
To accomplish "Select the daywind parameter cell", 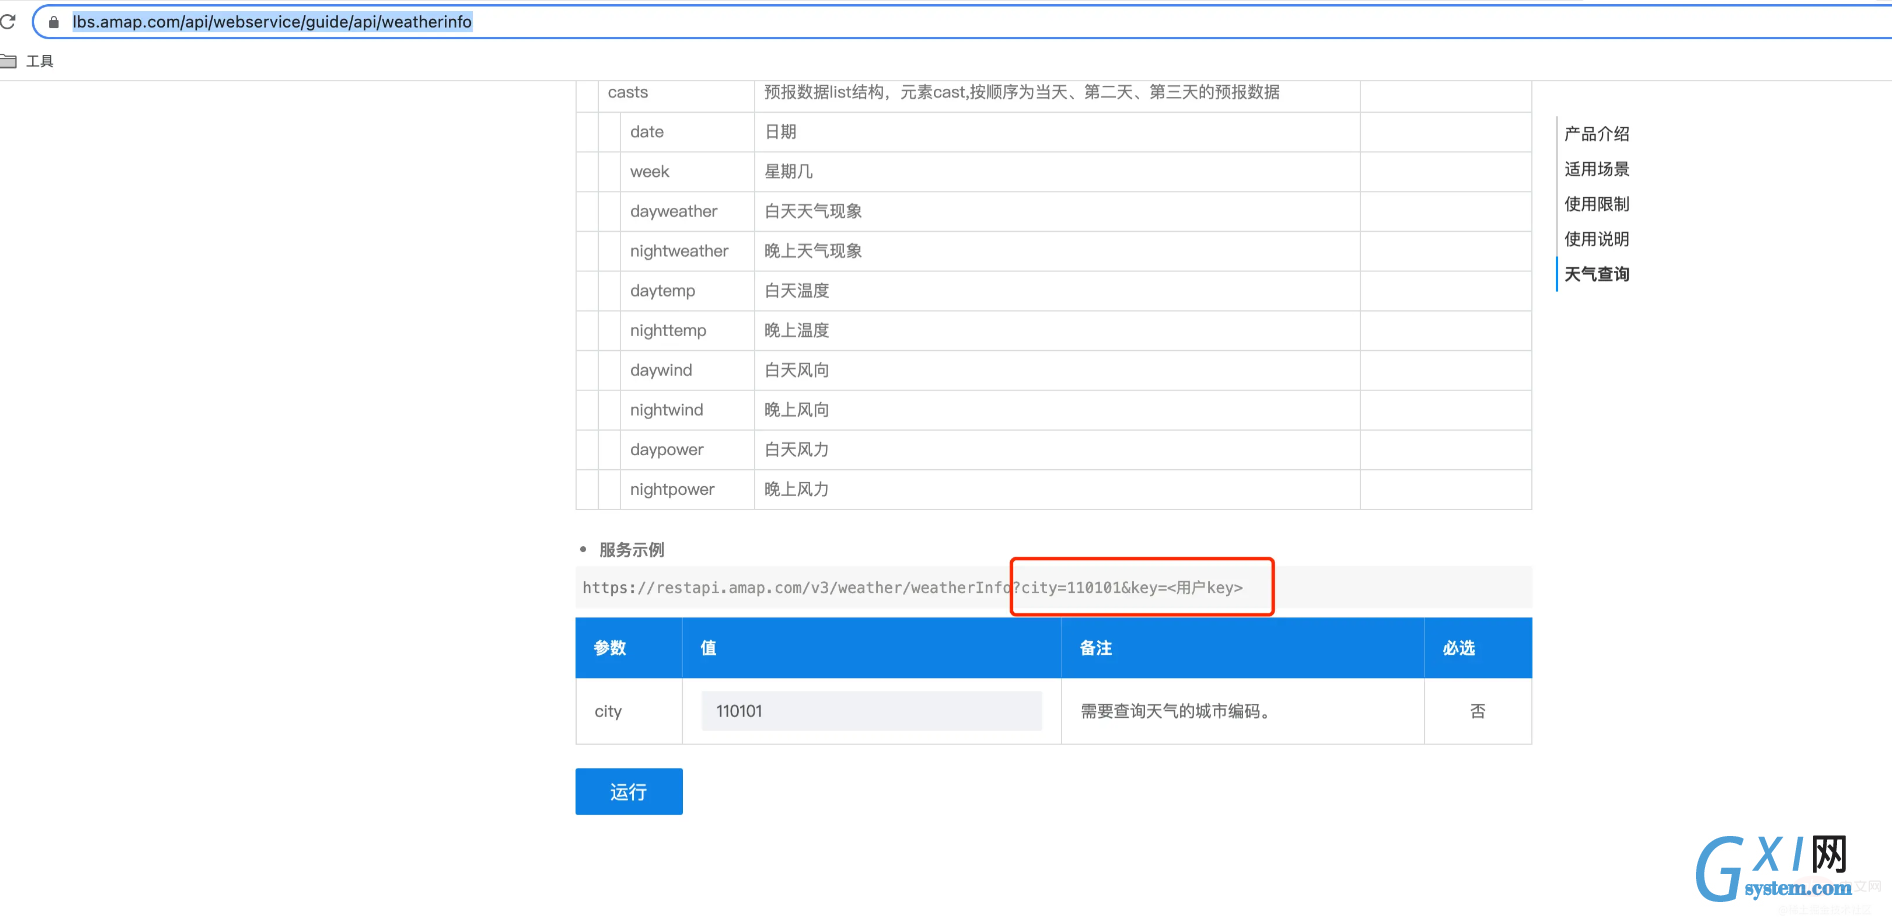I will (x=687, y=370).
